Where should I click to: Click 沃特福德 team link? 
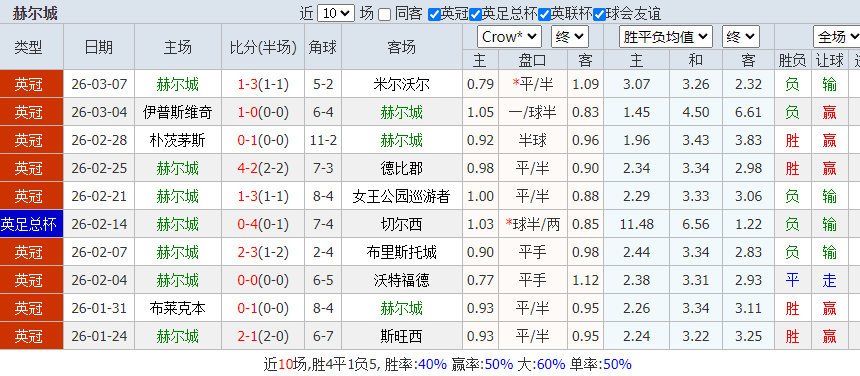click(x=401, y=280)
